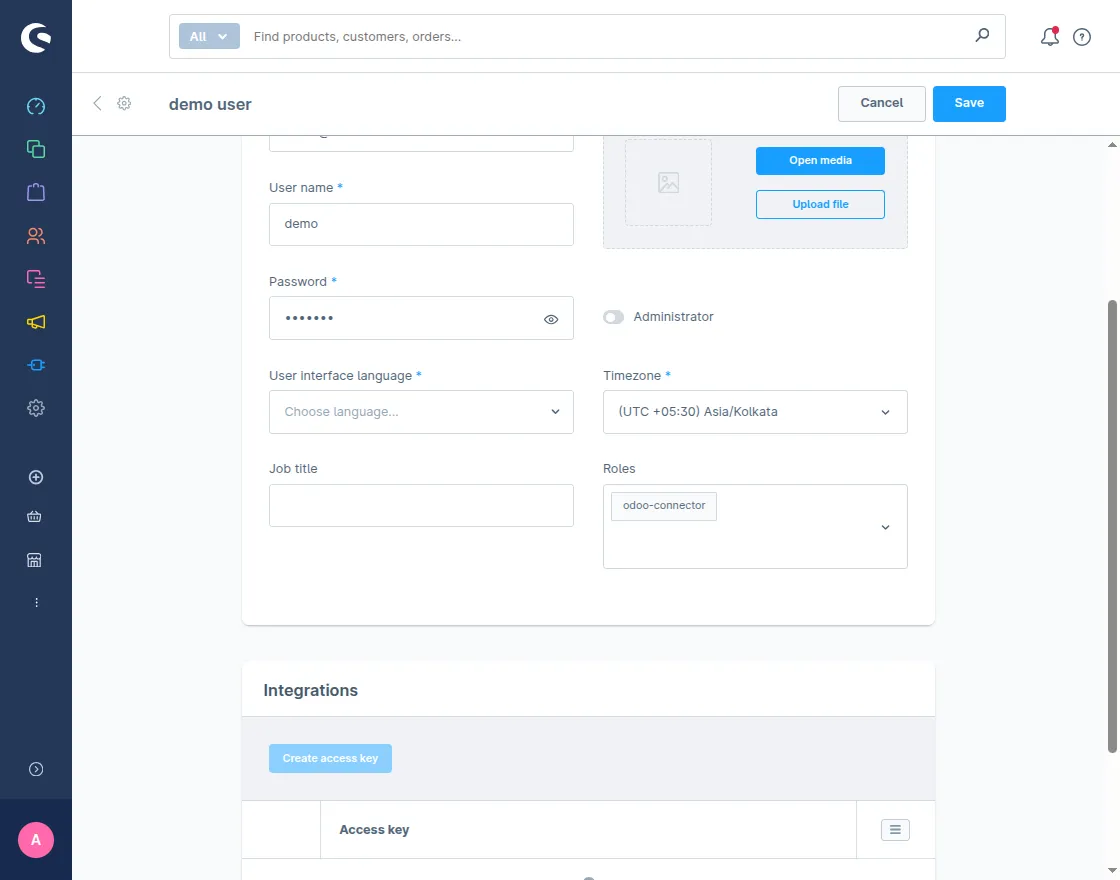The width and height of the screenshot is (1120, 880).
Task: Open the Timezone dropdown
Action: click(x=755, y=412)
